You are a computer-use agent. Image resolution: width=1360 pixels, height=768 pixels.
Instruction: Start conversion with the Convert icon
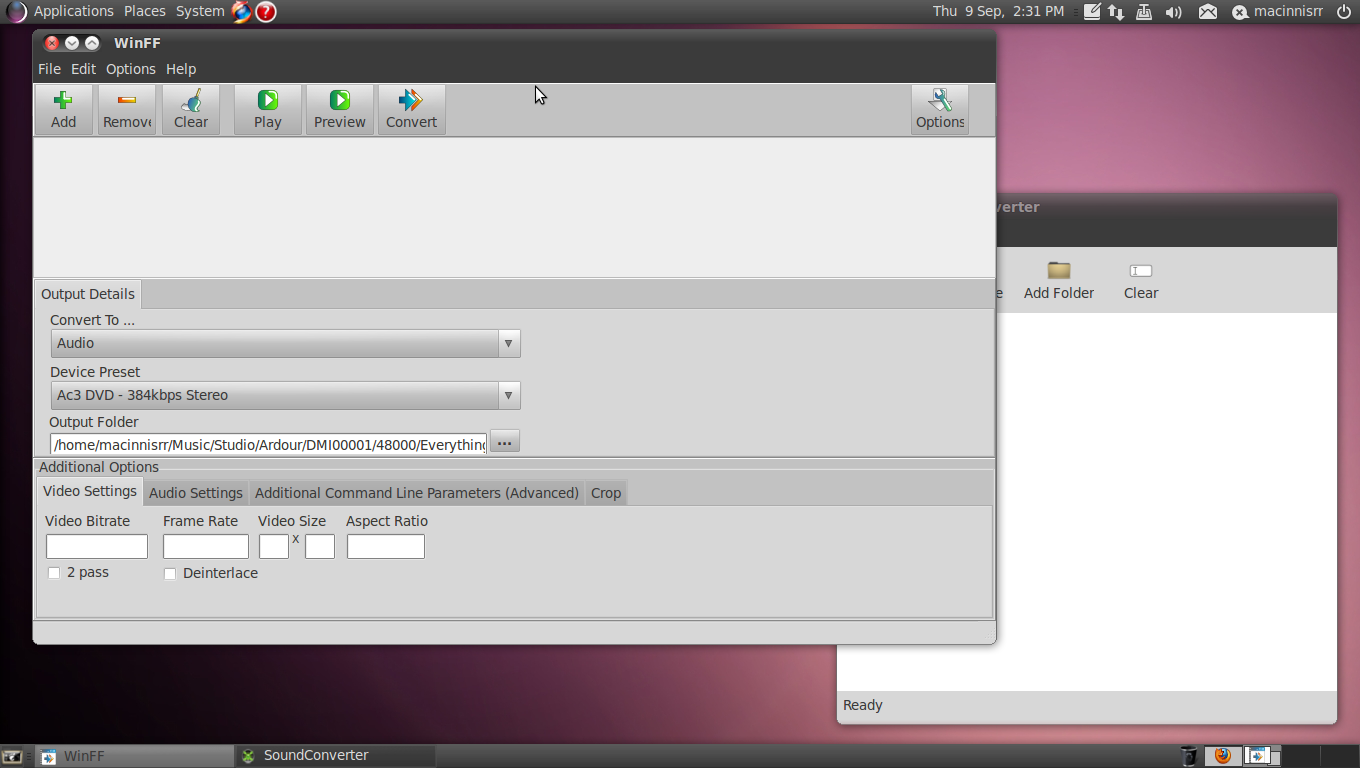[x=411, y=100]
